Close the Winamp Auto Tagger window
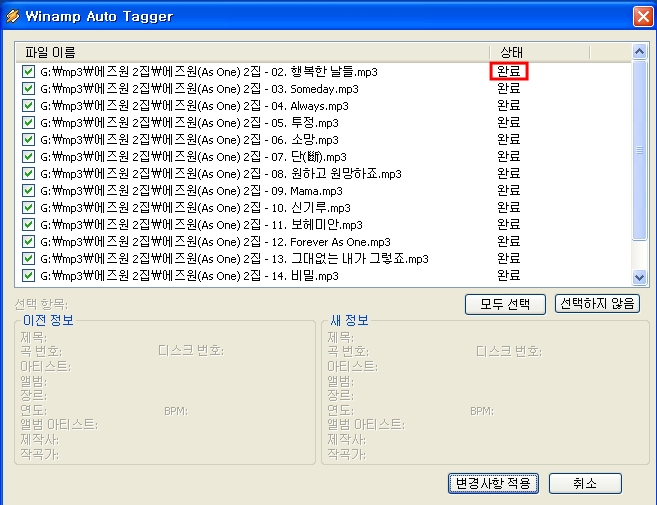Viewport: 657px width, 505px height. [643, 16]
